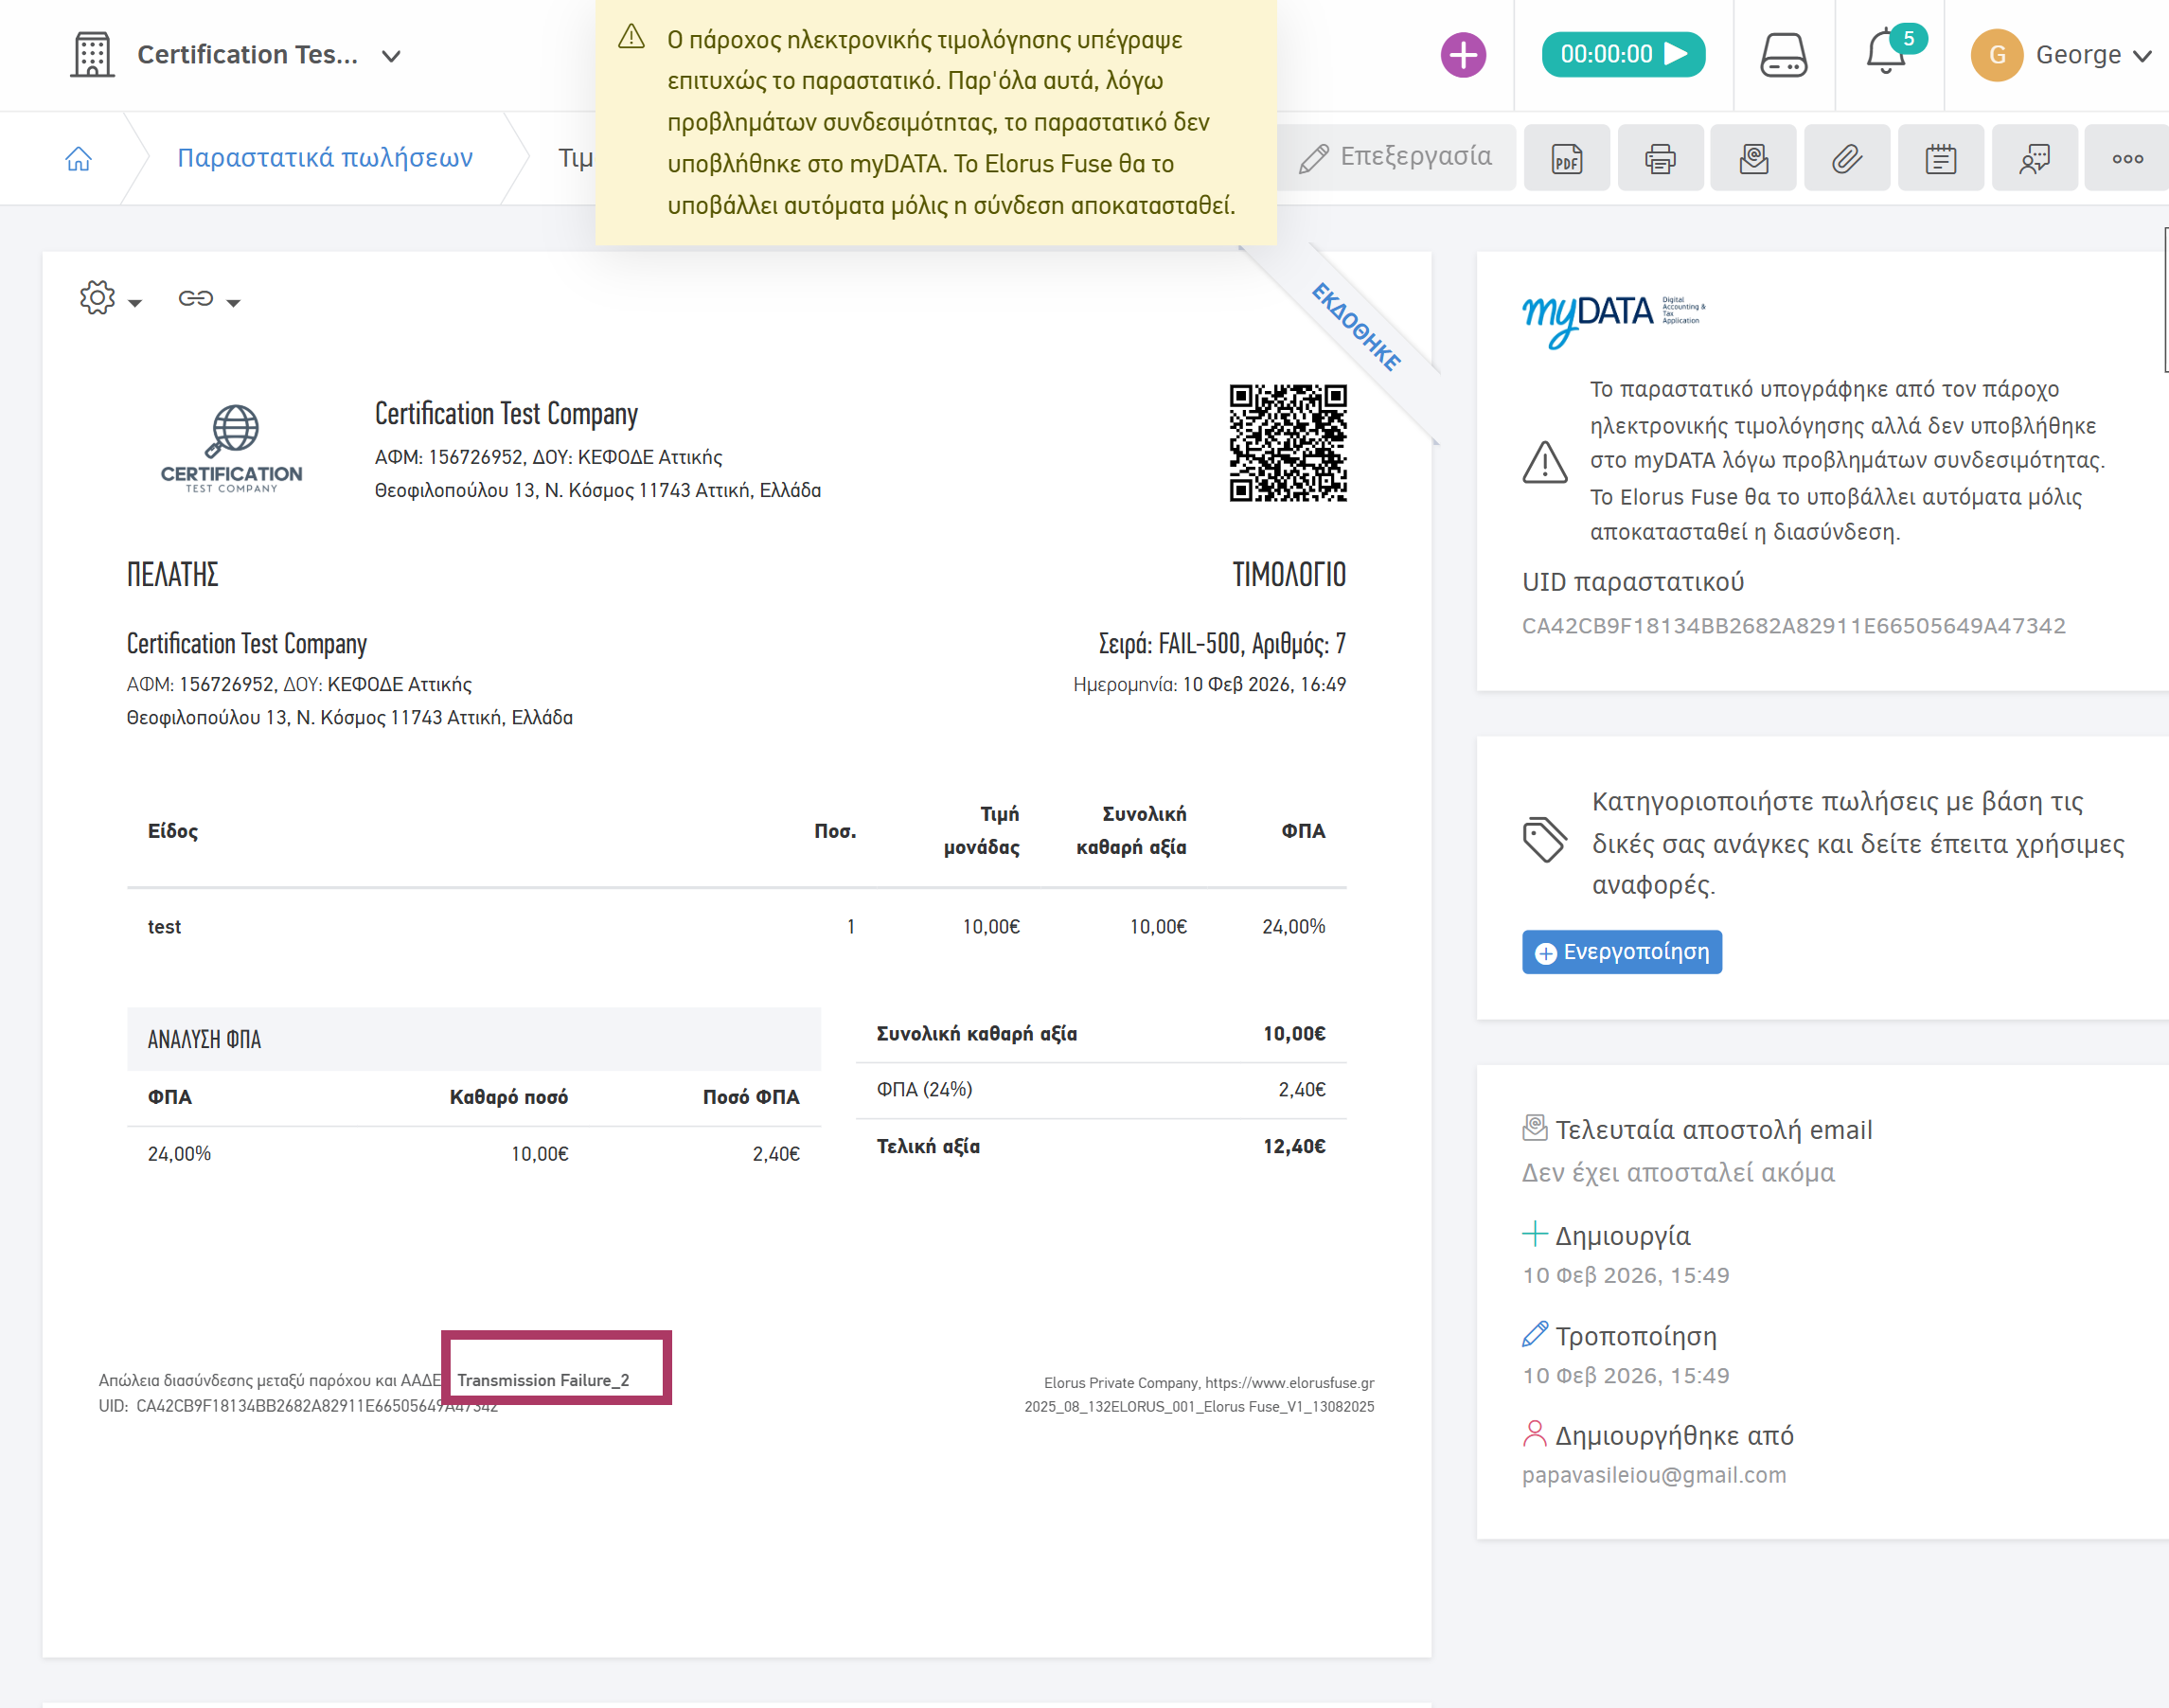
Task: Open the notepad calendar icon
Action: point(1940,158)
